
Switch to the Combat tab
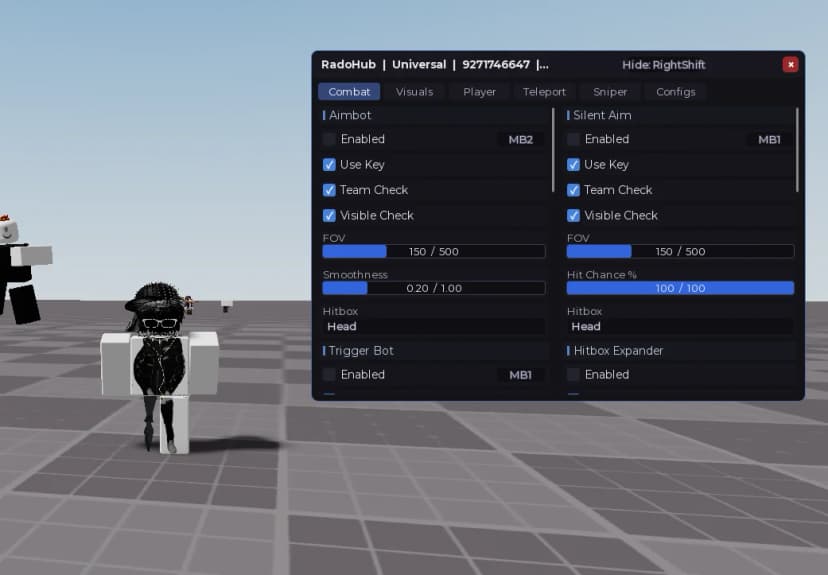[x=349, y=92]
